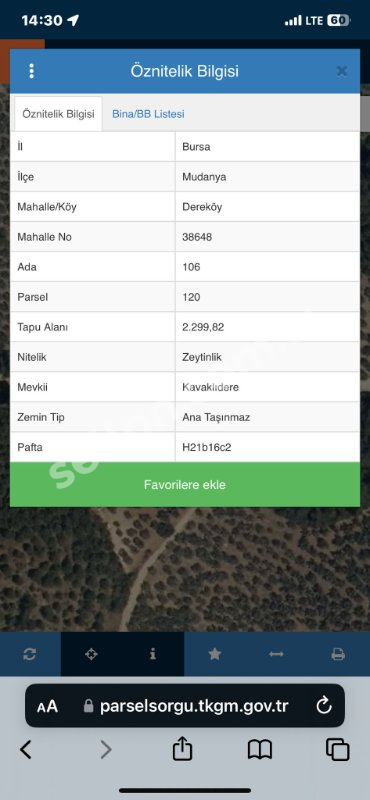
Task: Tap the printer icon in map toolbar
Action: click(x=338, y=654)
